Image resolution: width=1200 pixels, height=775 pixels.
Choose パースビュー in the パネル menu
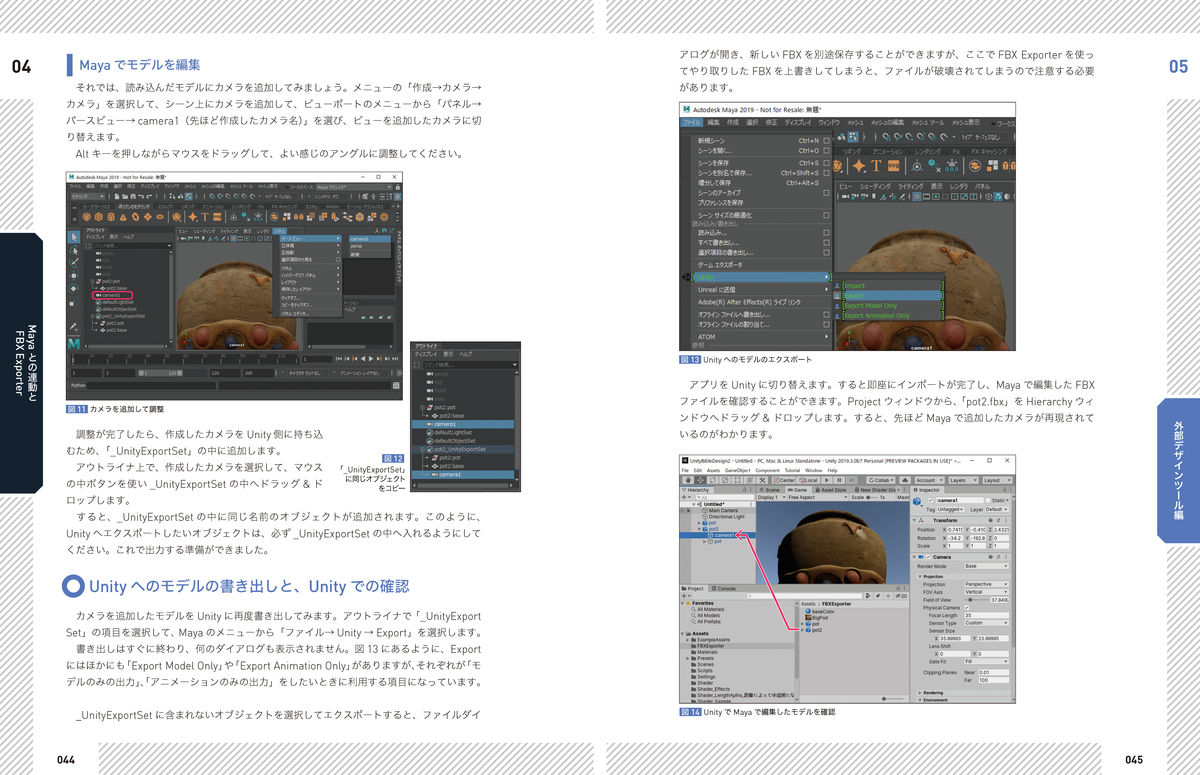[310, 239]
